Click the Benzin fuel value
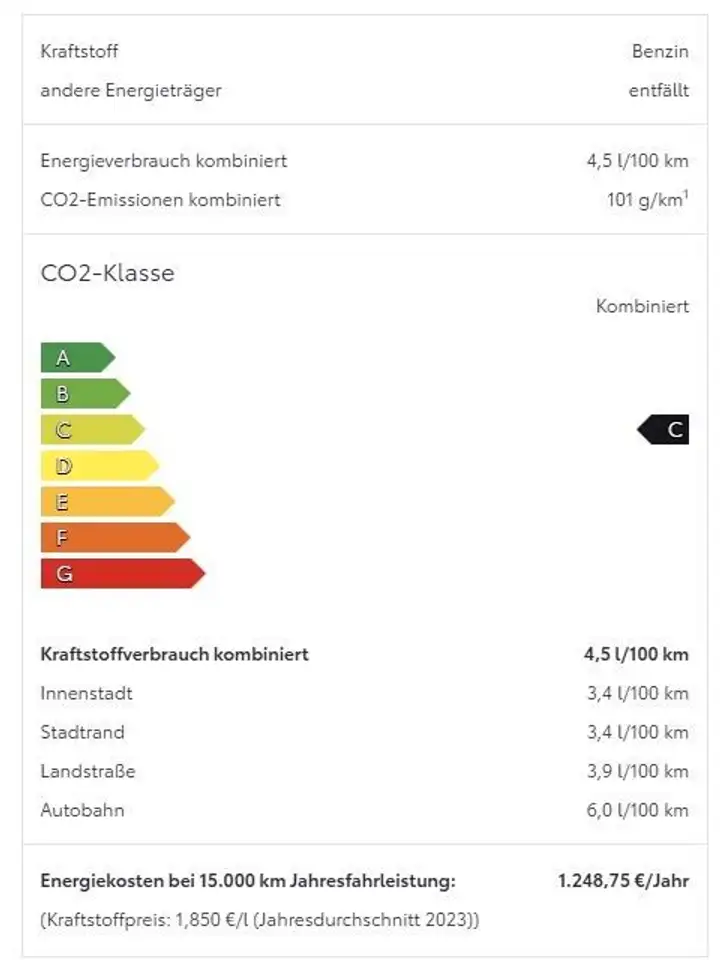This screenshot has width=723, height=960. [660, 51]
